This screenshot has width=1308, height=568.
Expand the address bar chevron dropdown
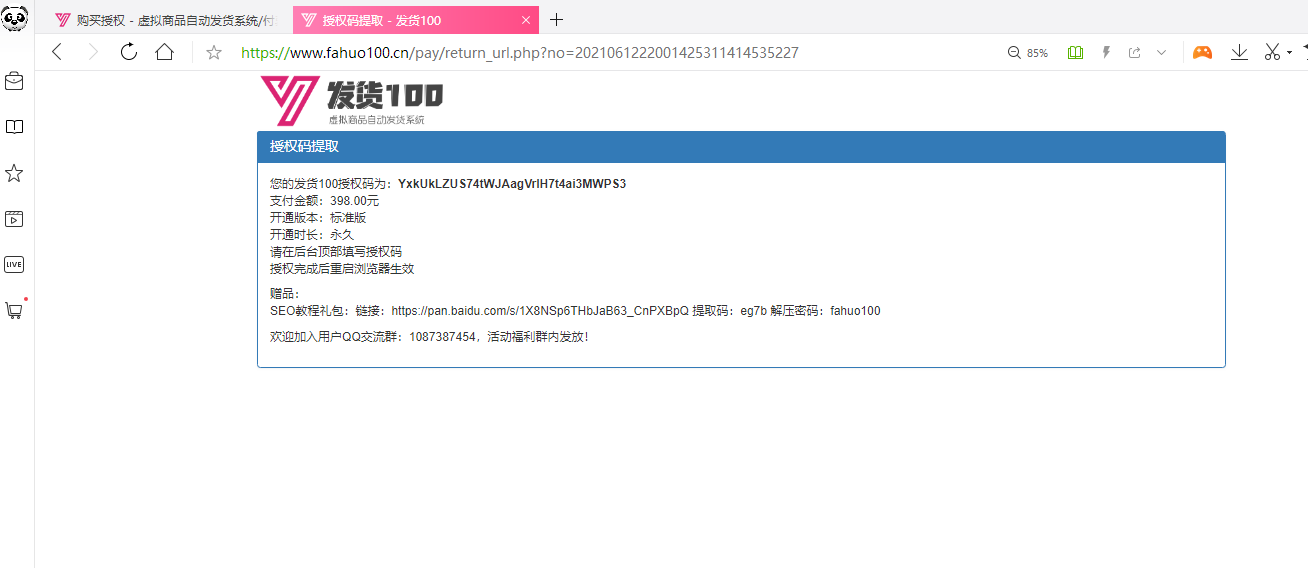point(1161,53)
